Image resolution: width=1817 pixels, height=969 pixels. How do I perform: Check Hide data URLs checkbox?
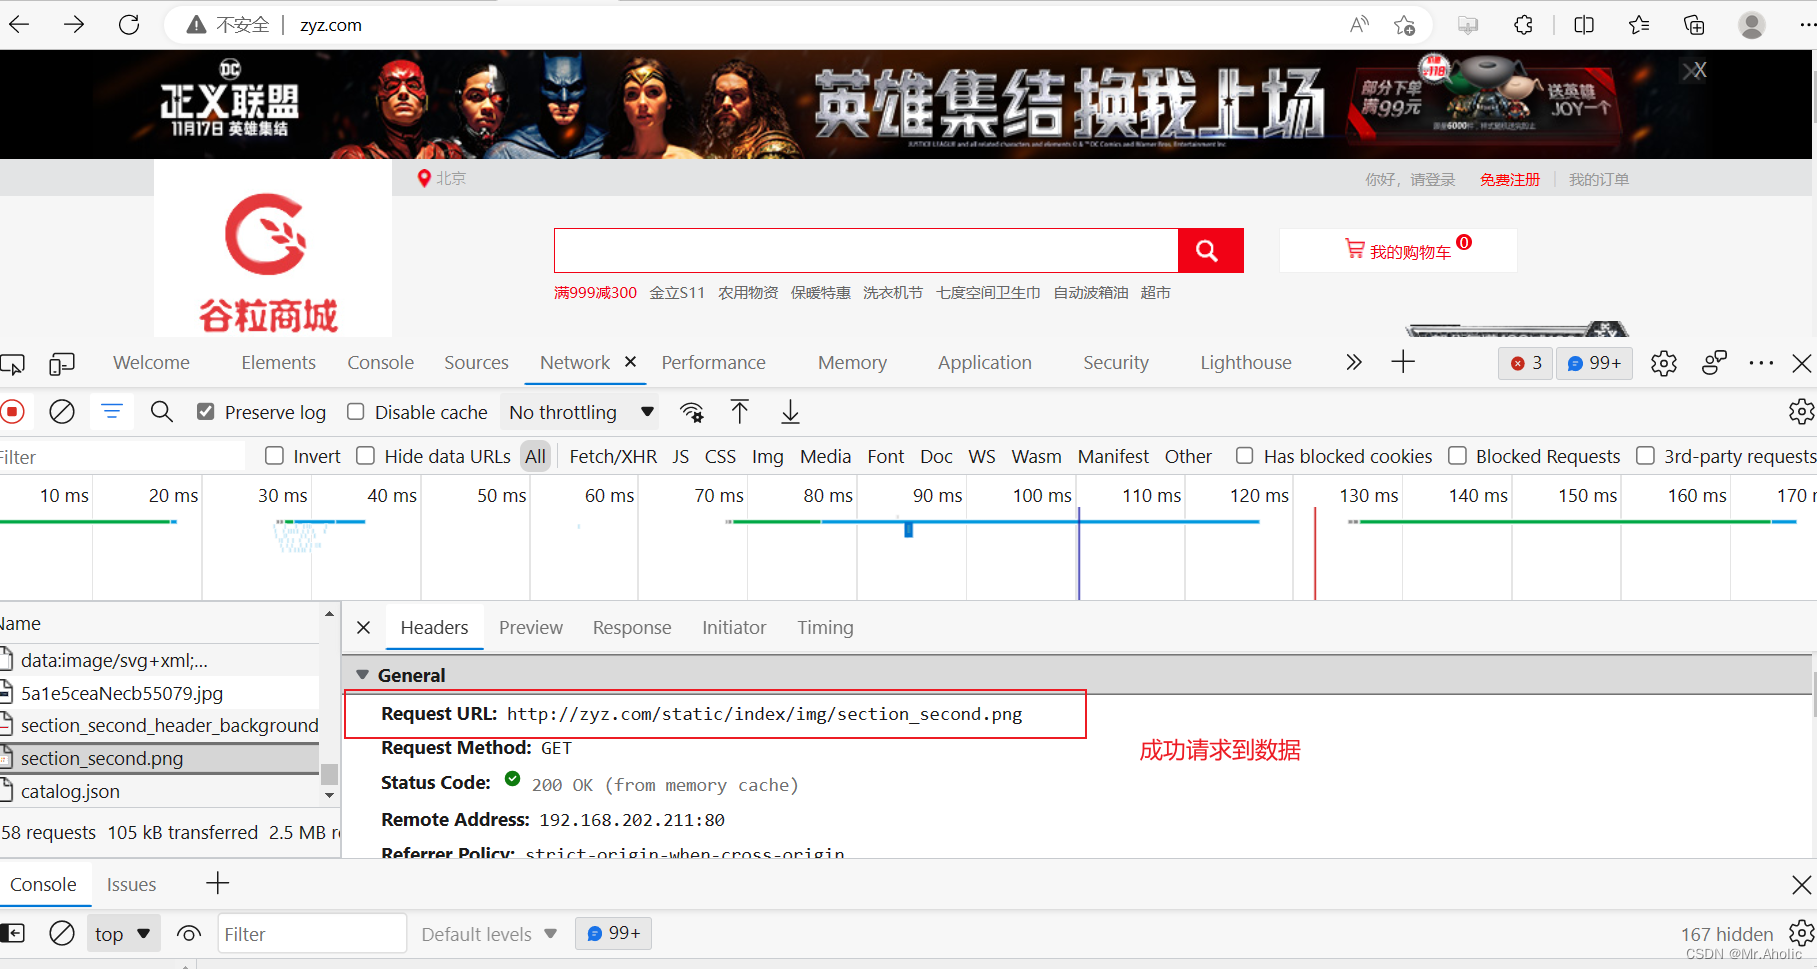[x=366, y=456]
